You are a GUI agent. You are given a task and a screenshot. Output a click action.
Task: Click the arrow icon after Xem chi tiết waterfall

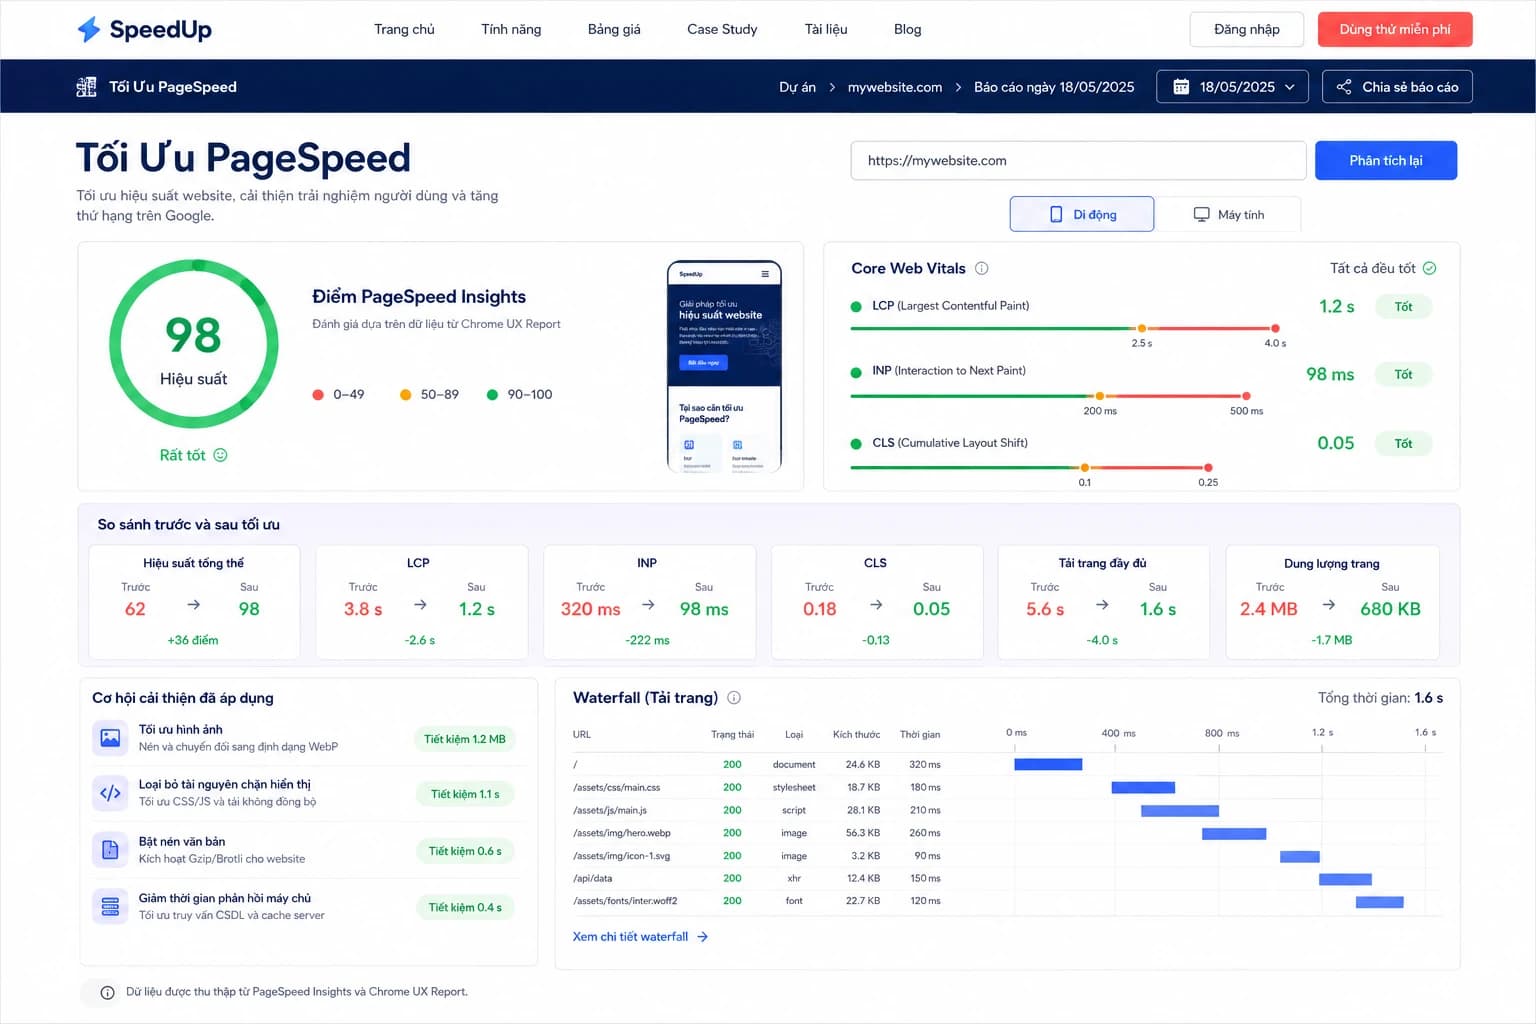pyautogui.click(x=702, y=937)
